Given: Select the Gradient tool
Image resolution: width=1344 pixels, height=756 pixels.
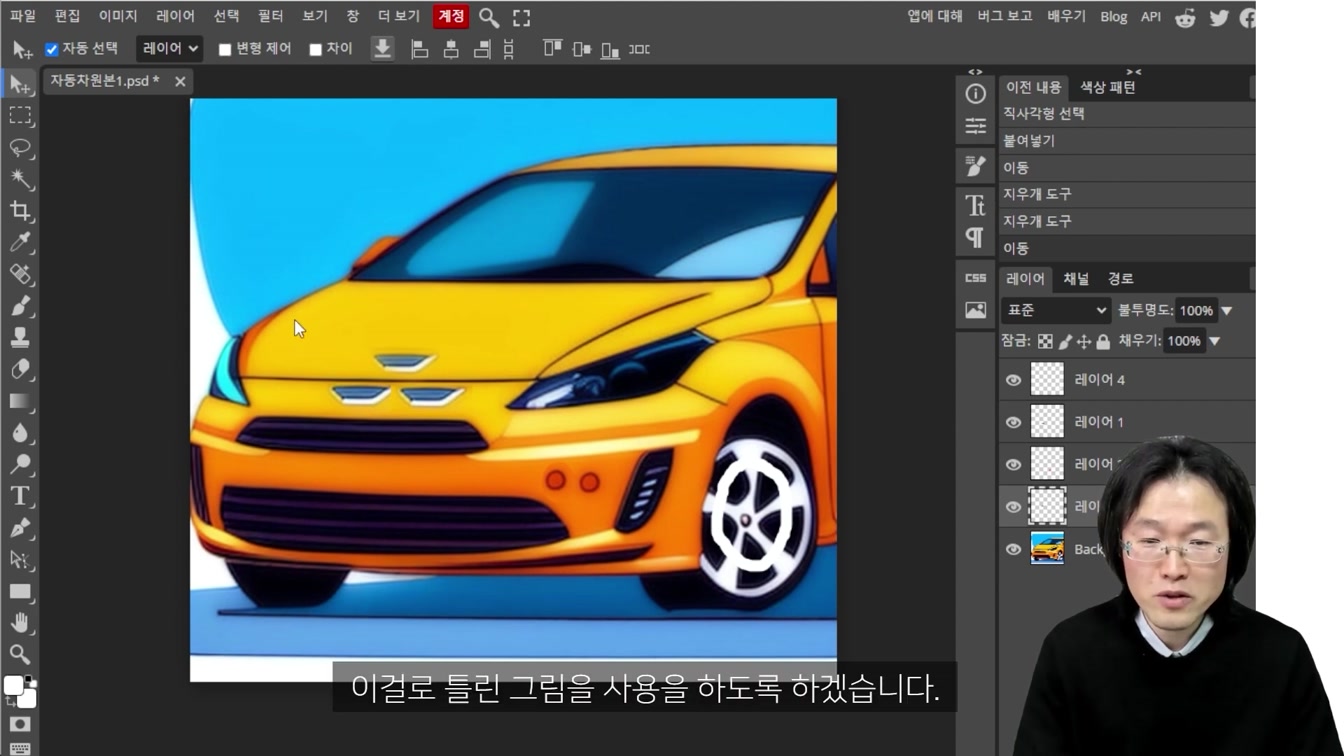Looking at the screenshot, I should point(20,401).
